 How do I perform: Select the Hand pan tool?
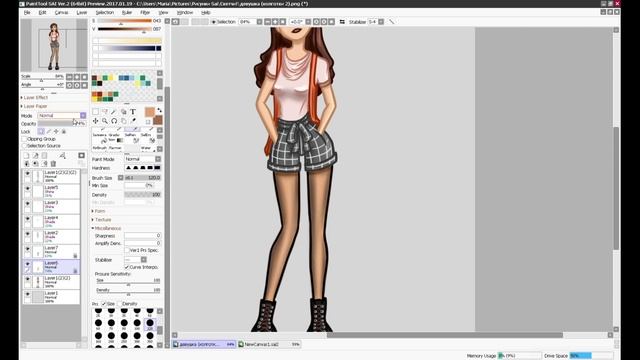pyautogui.click(x=124, y=121)
